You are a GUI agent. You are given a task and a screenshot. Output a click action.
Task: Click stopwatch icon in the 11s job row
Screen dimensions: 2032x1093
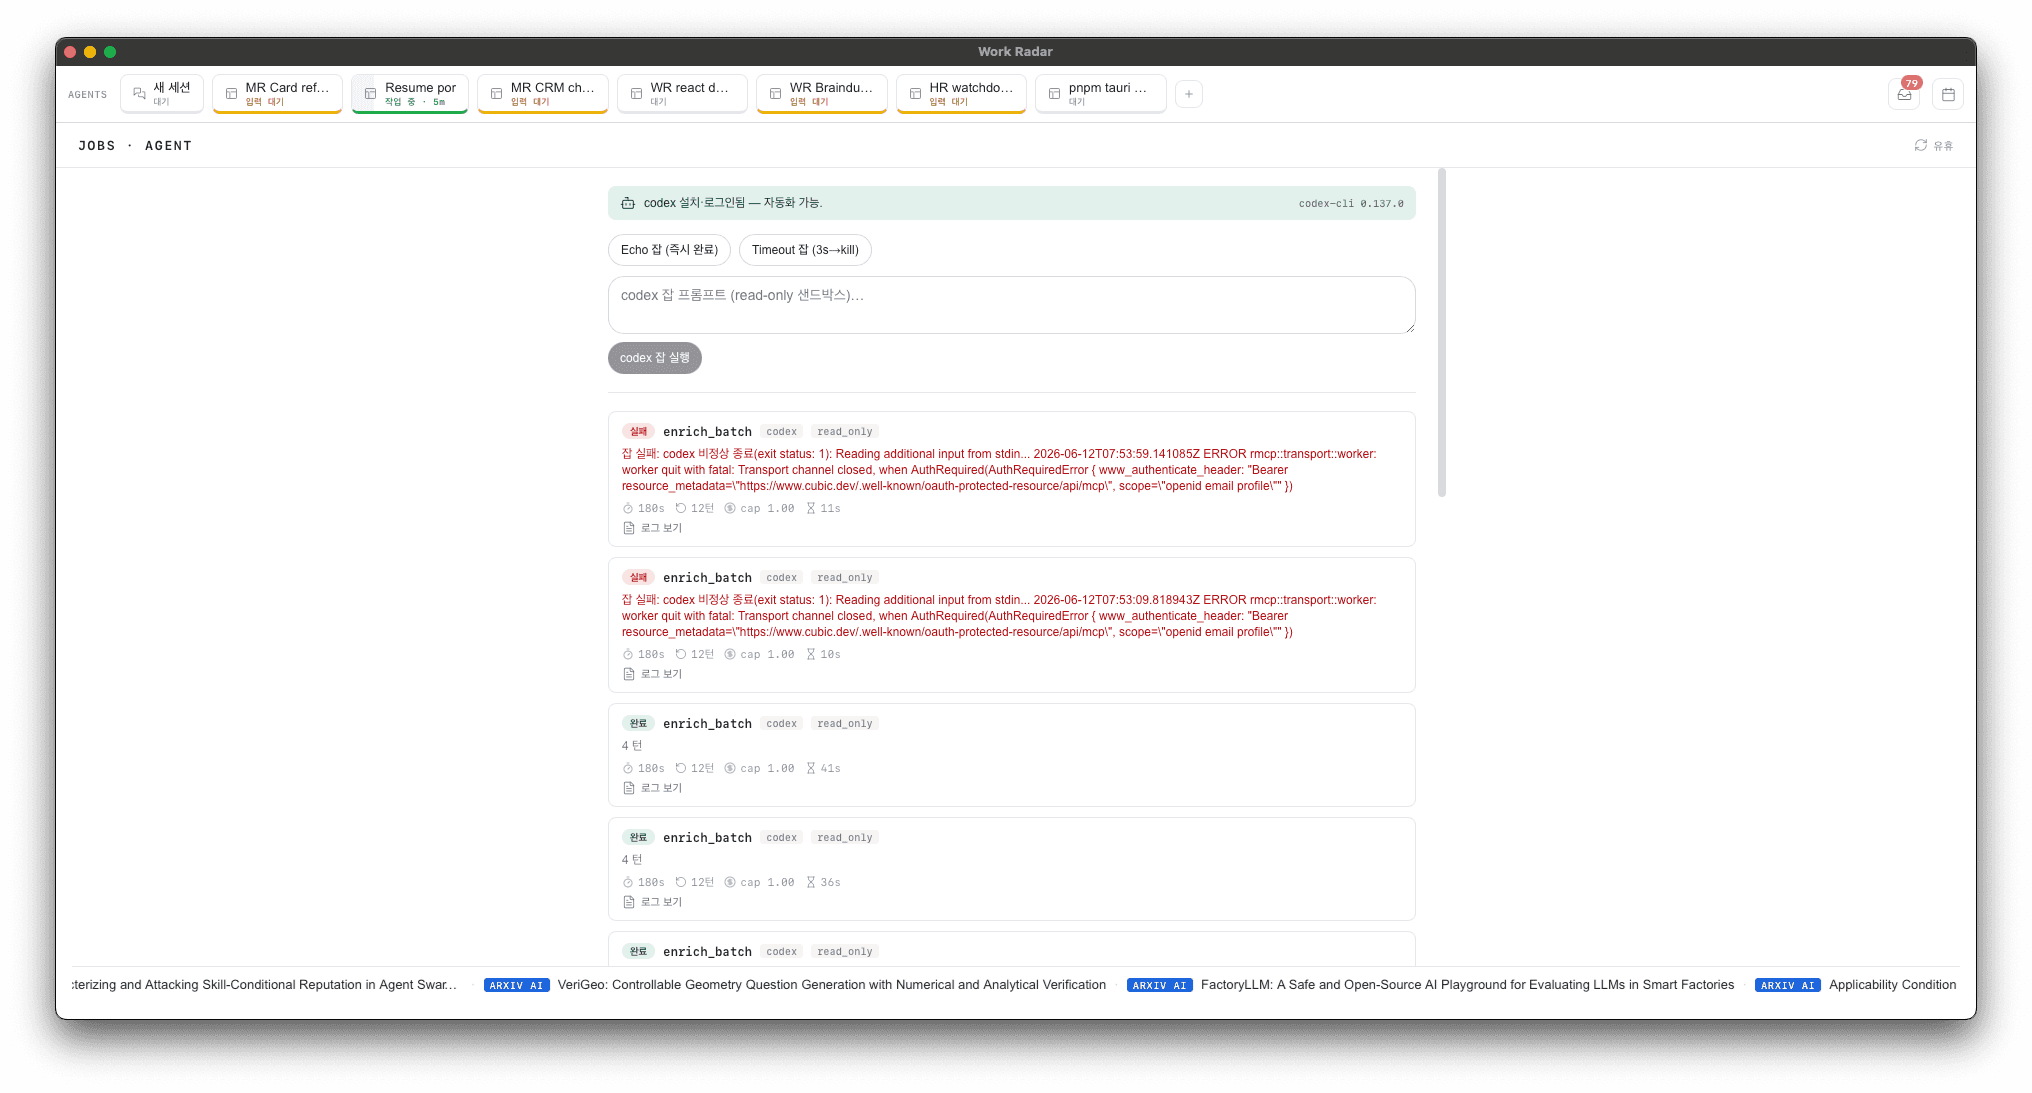pyautogui.click(x=628, y=509)
